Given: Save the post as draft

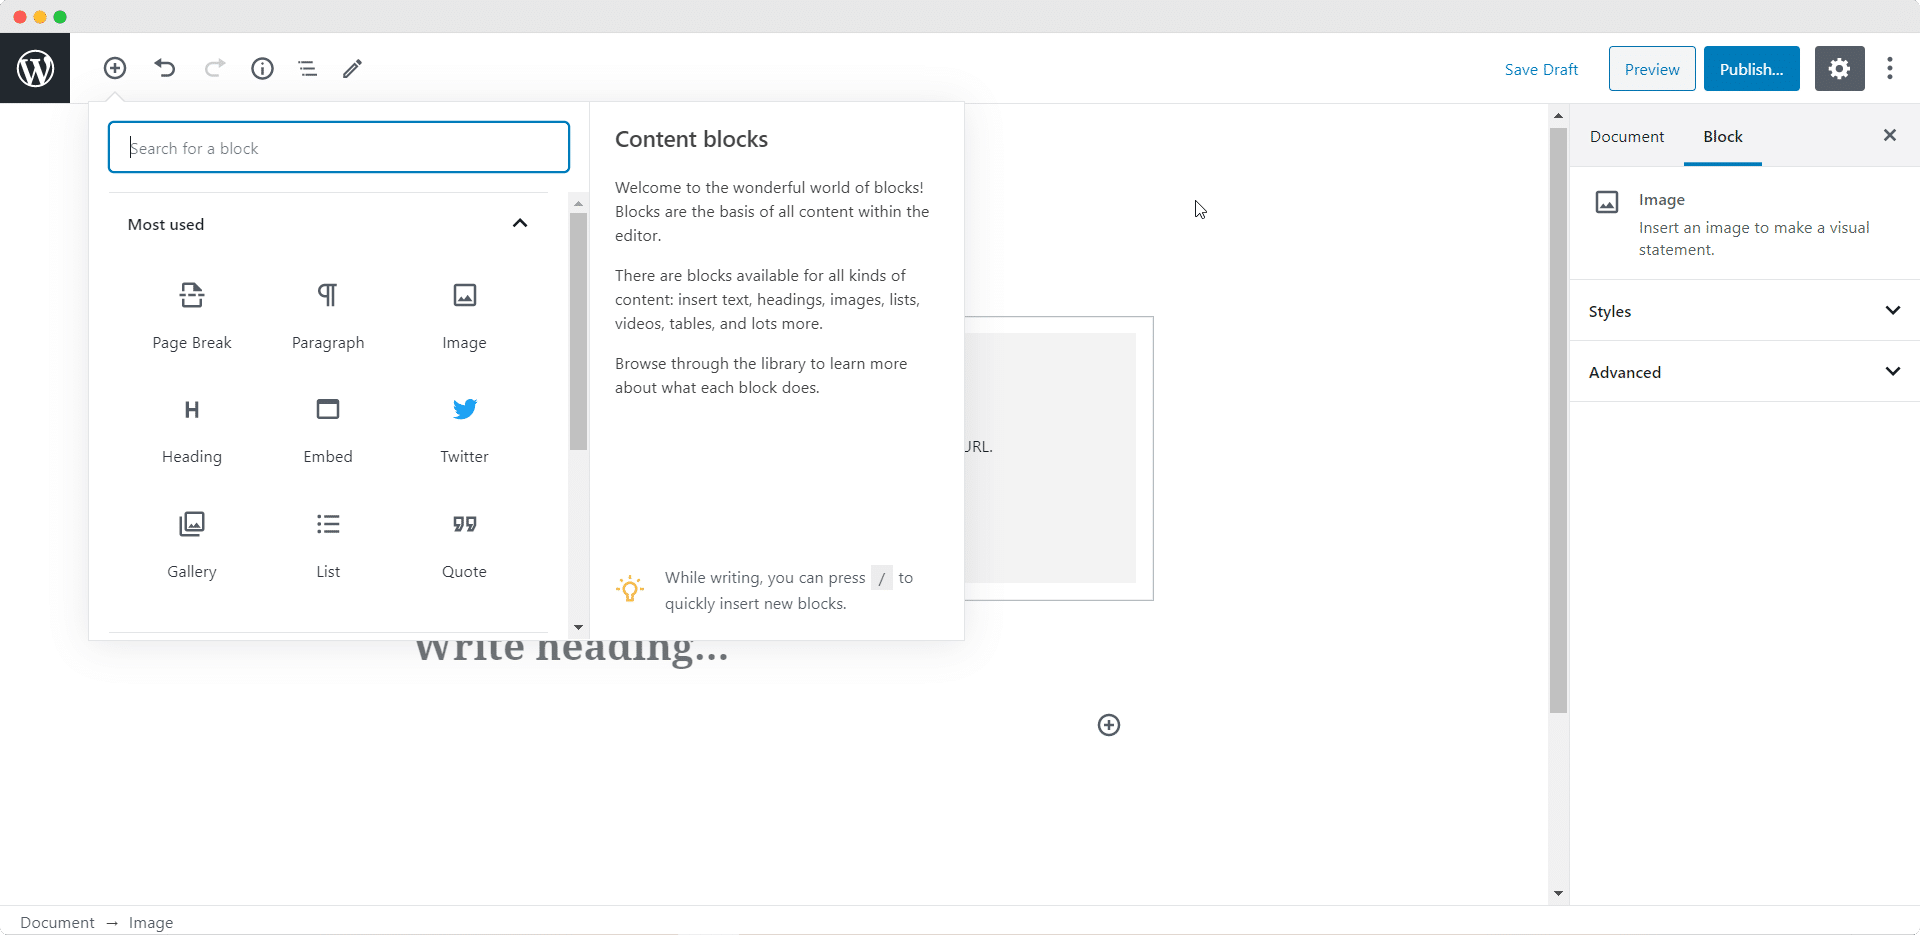Looking at the screenshot, I should coord(1541,68).
